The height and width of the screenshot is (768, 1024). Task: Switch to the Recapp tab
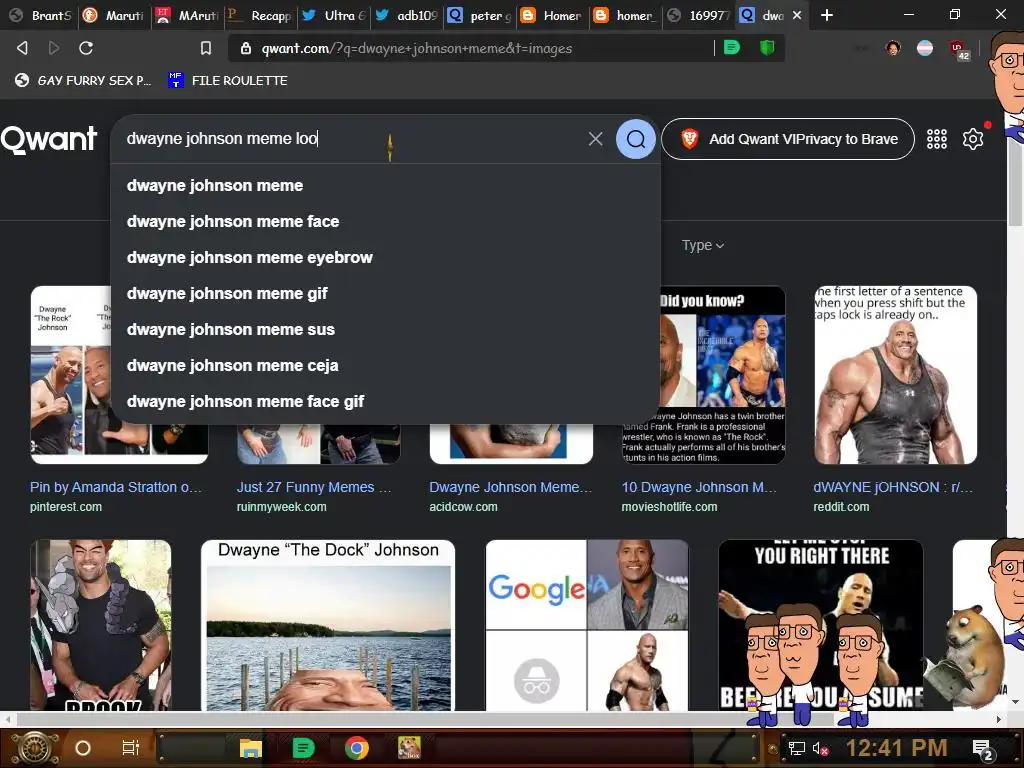pyautogui.click(x=259, y=15)
